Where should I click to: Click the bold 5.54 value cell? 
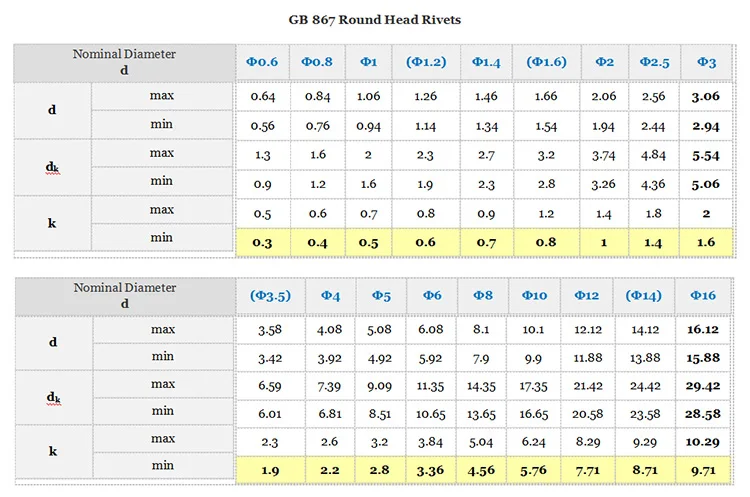coord(706,157)
